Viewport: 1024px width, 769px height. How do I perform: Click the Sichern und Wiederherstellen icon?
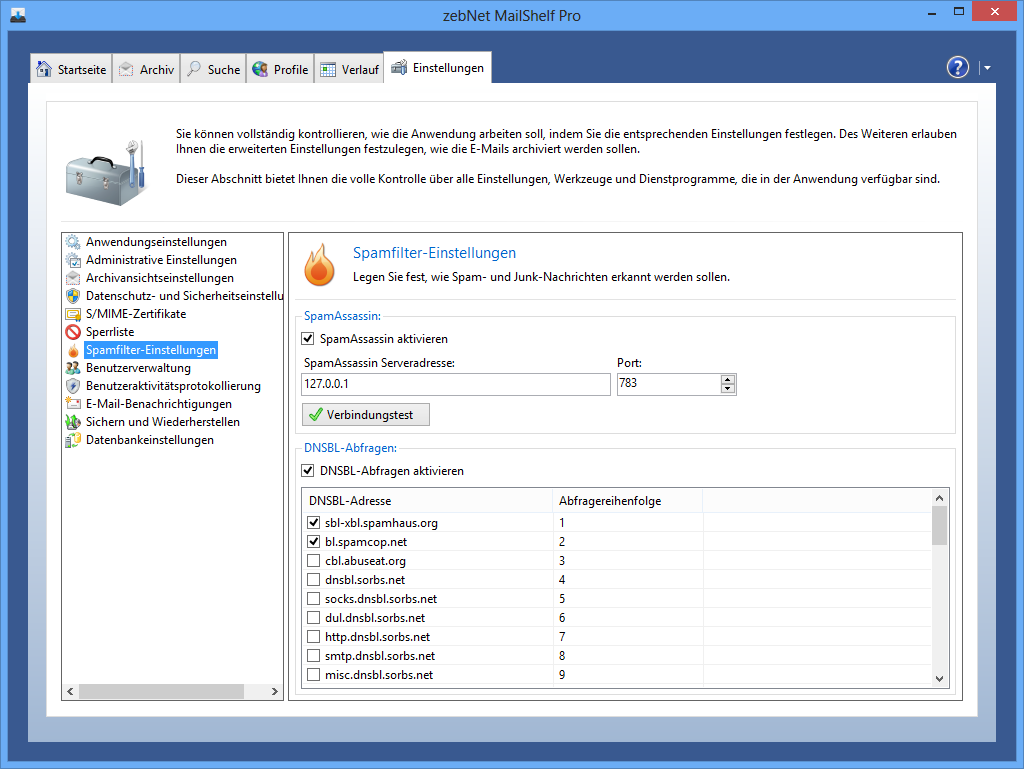pyautogui.click(x=73, y=422)
